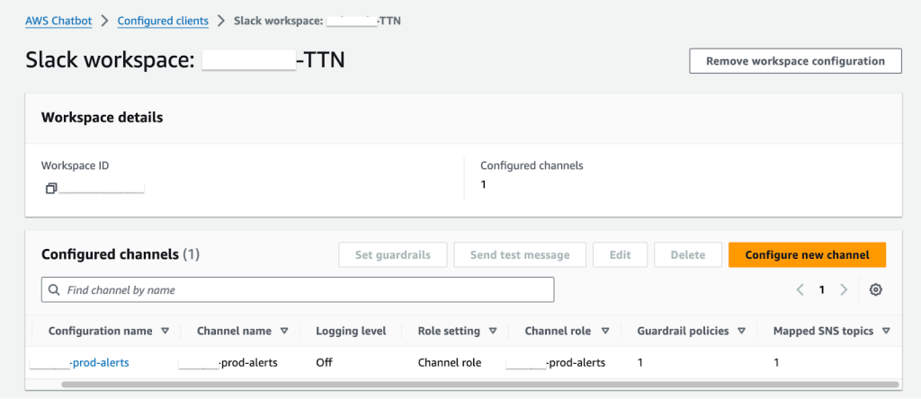
Task: Click the Slack workspace page title
Action: [x=185, y=61]
